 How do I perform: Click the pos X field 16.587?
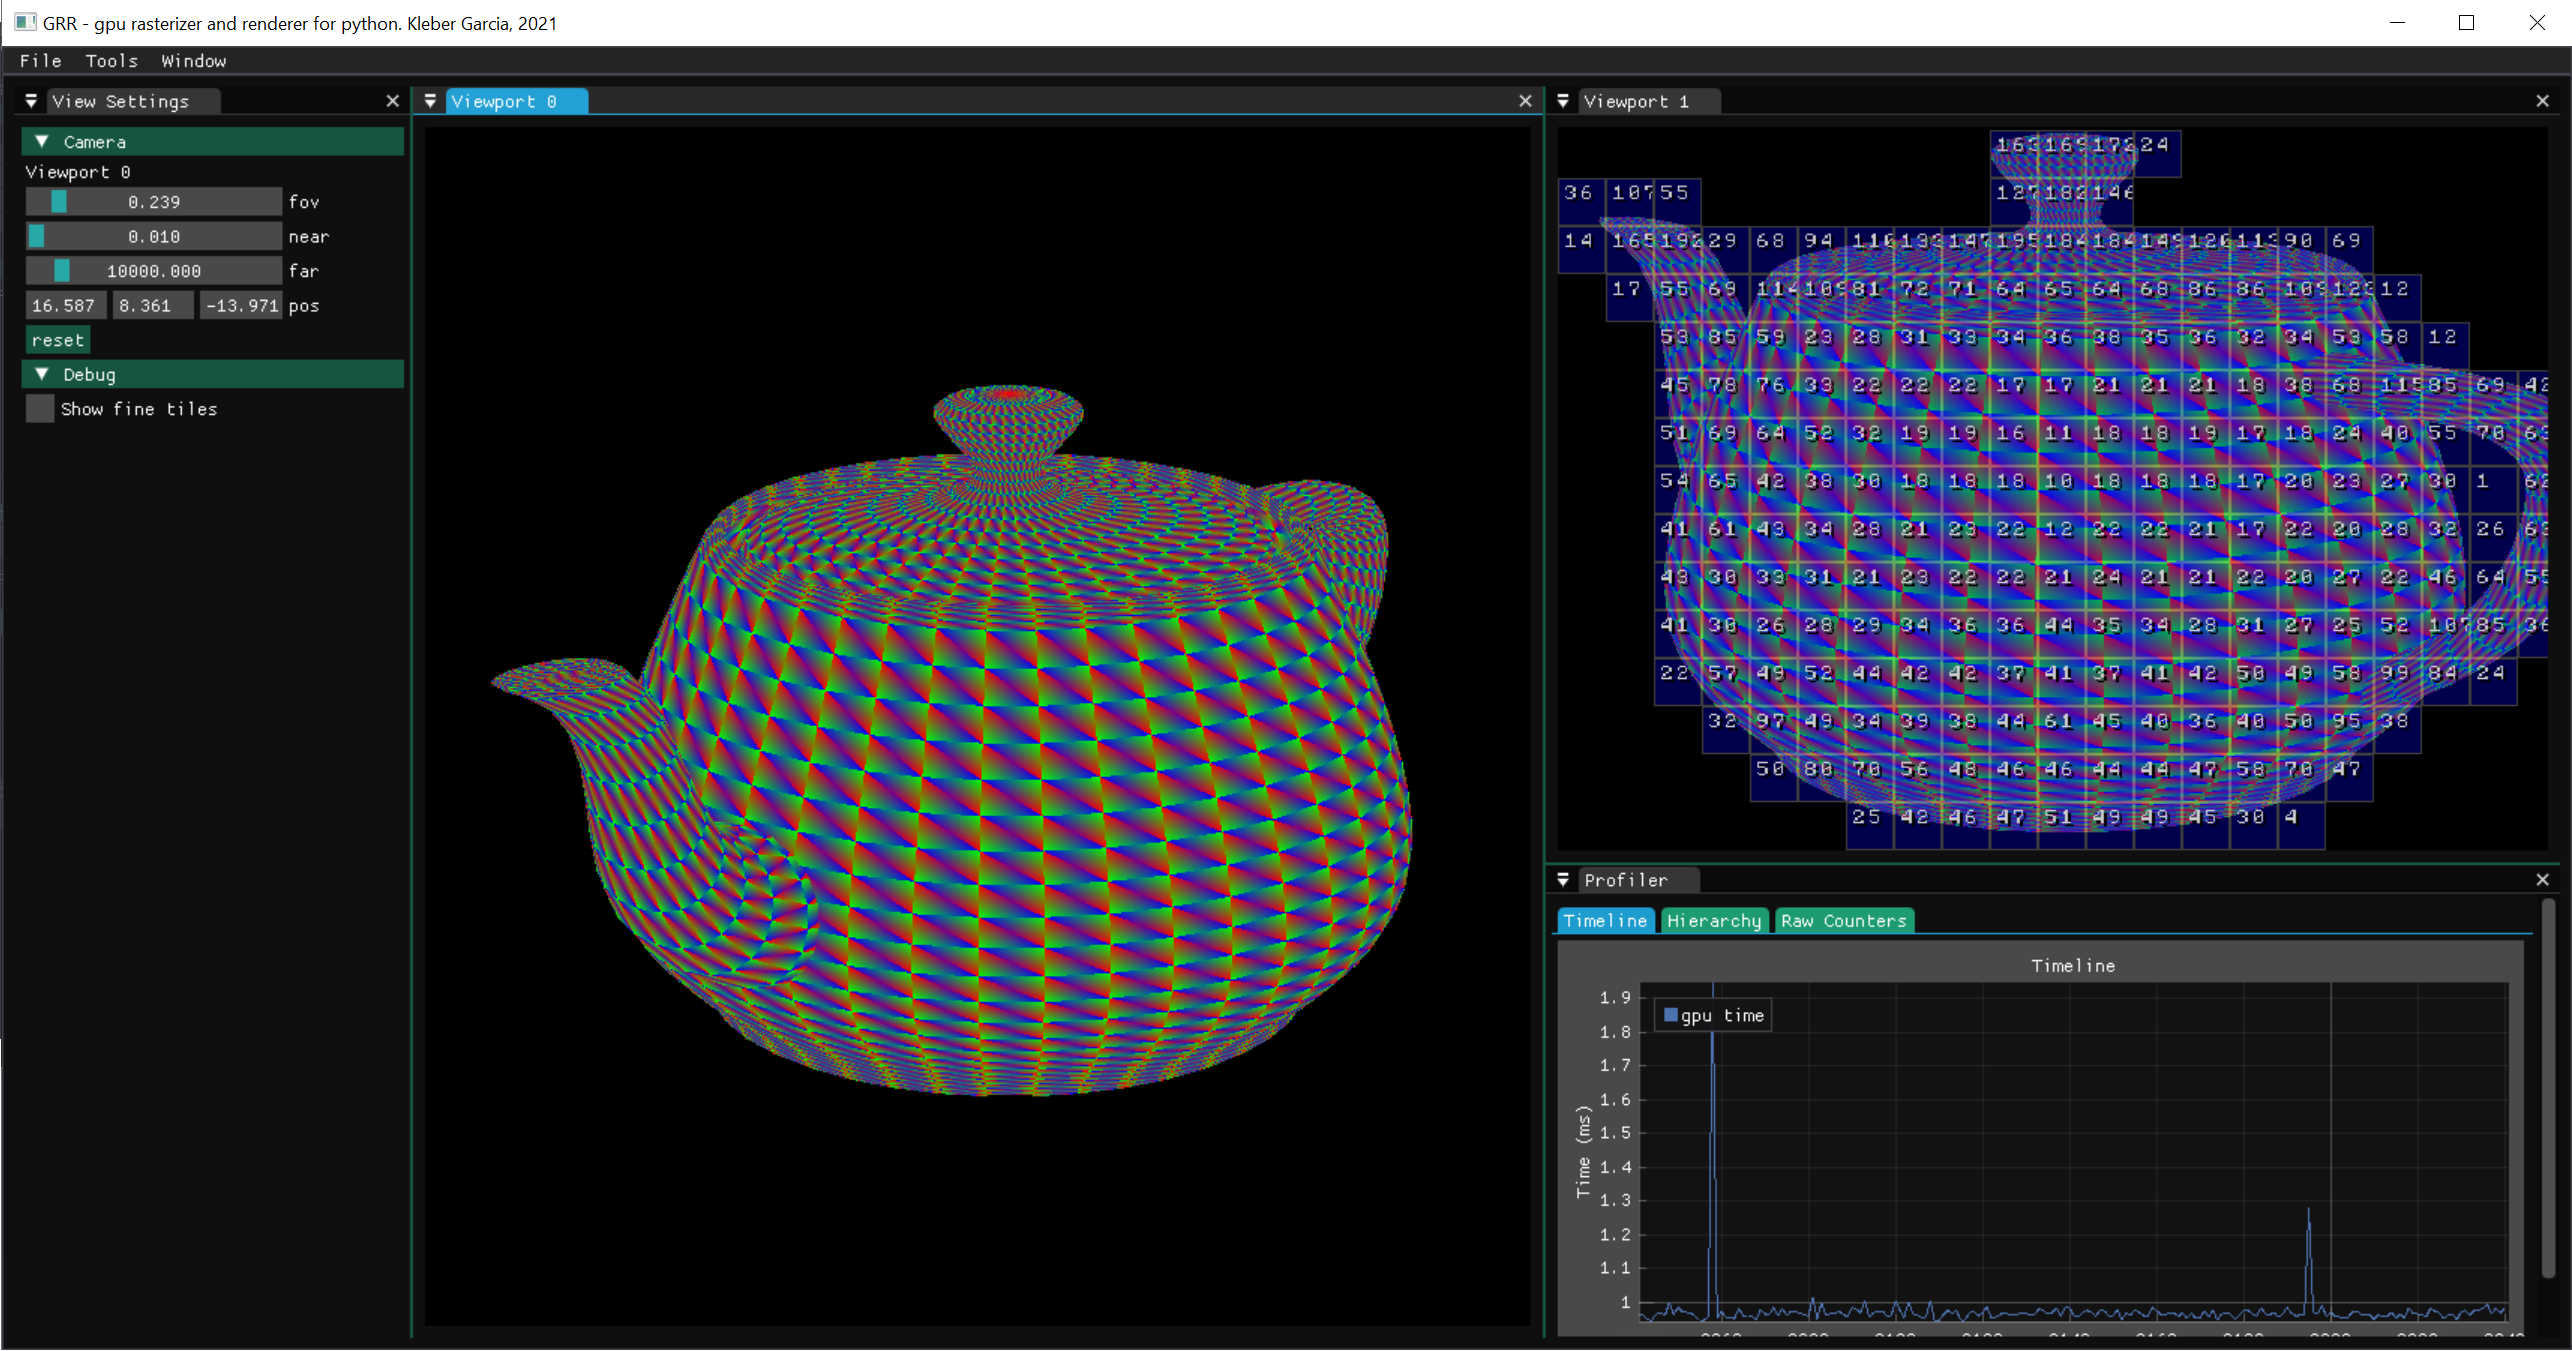(66, 306)
